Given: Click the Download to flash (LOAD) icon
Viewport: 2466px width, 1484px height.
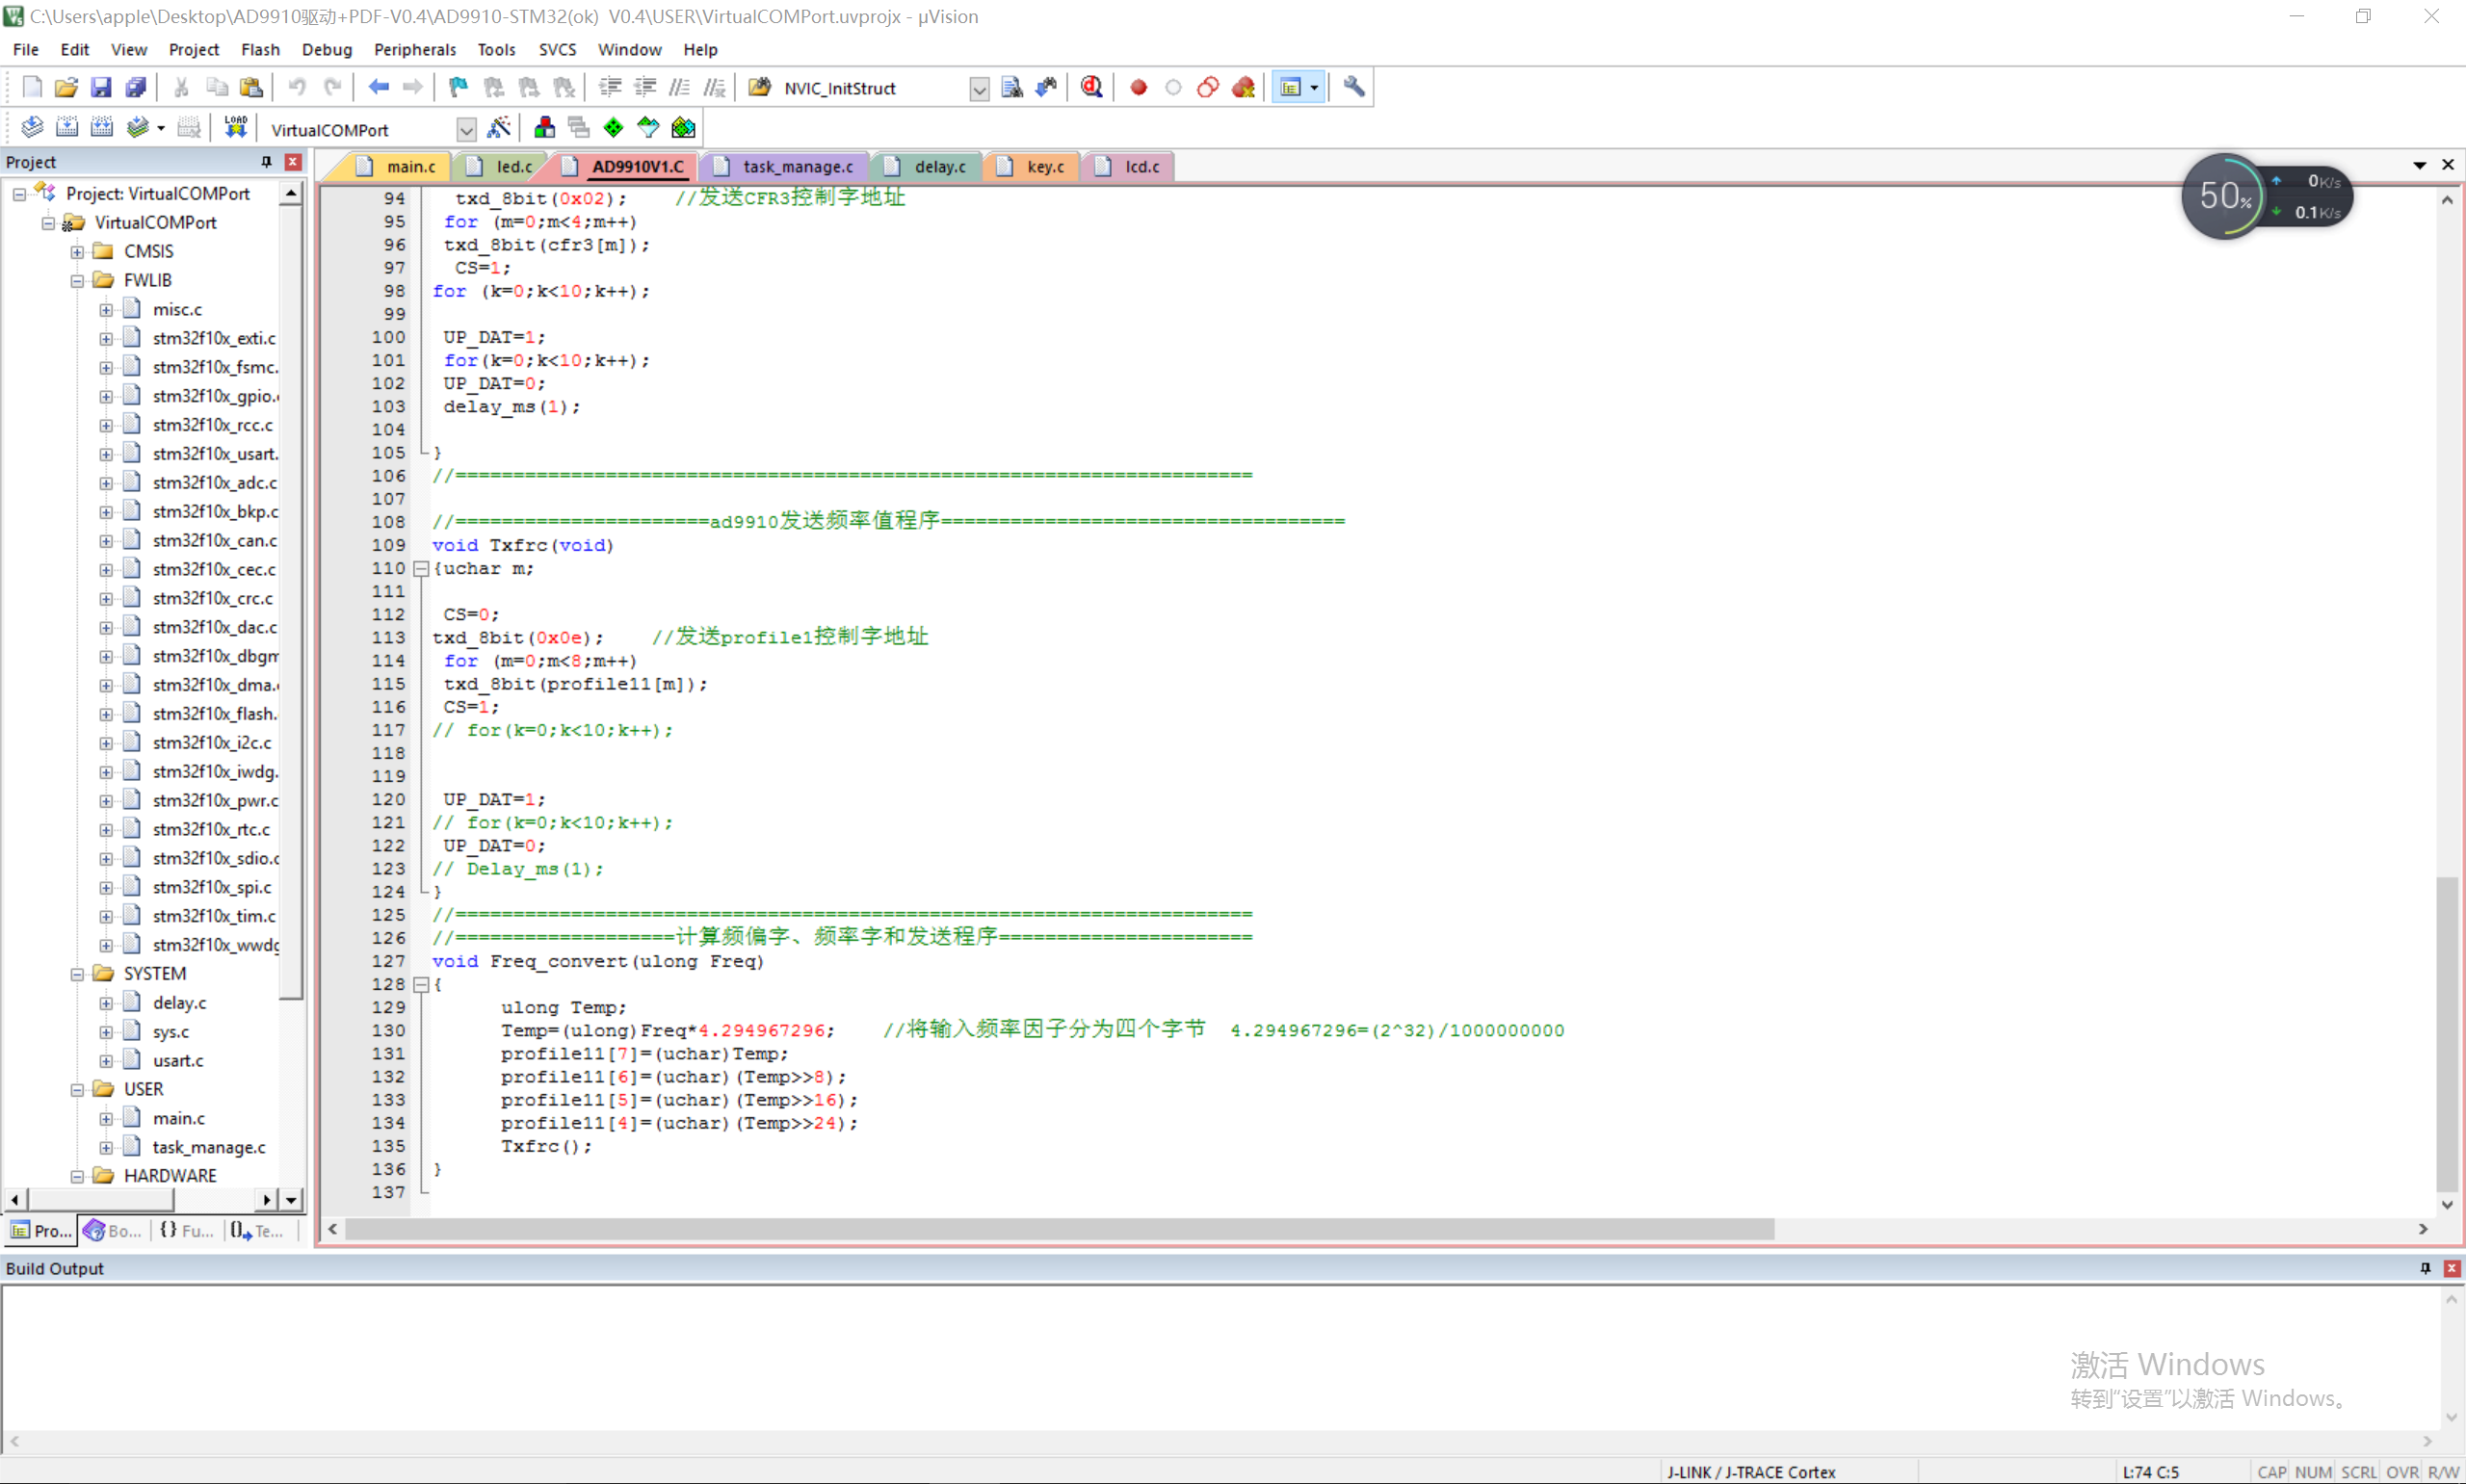Looking at the screenshot, I should [235, 128].
